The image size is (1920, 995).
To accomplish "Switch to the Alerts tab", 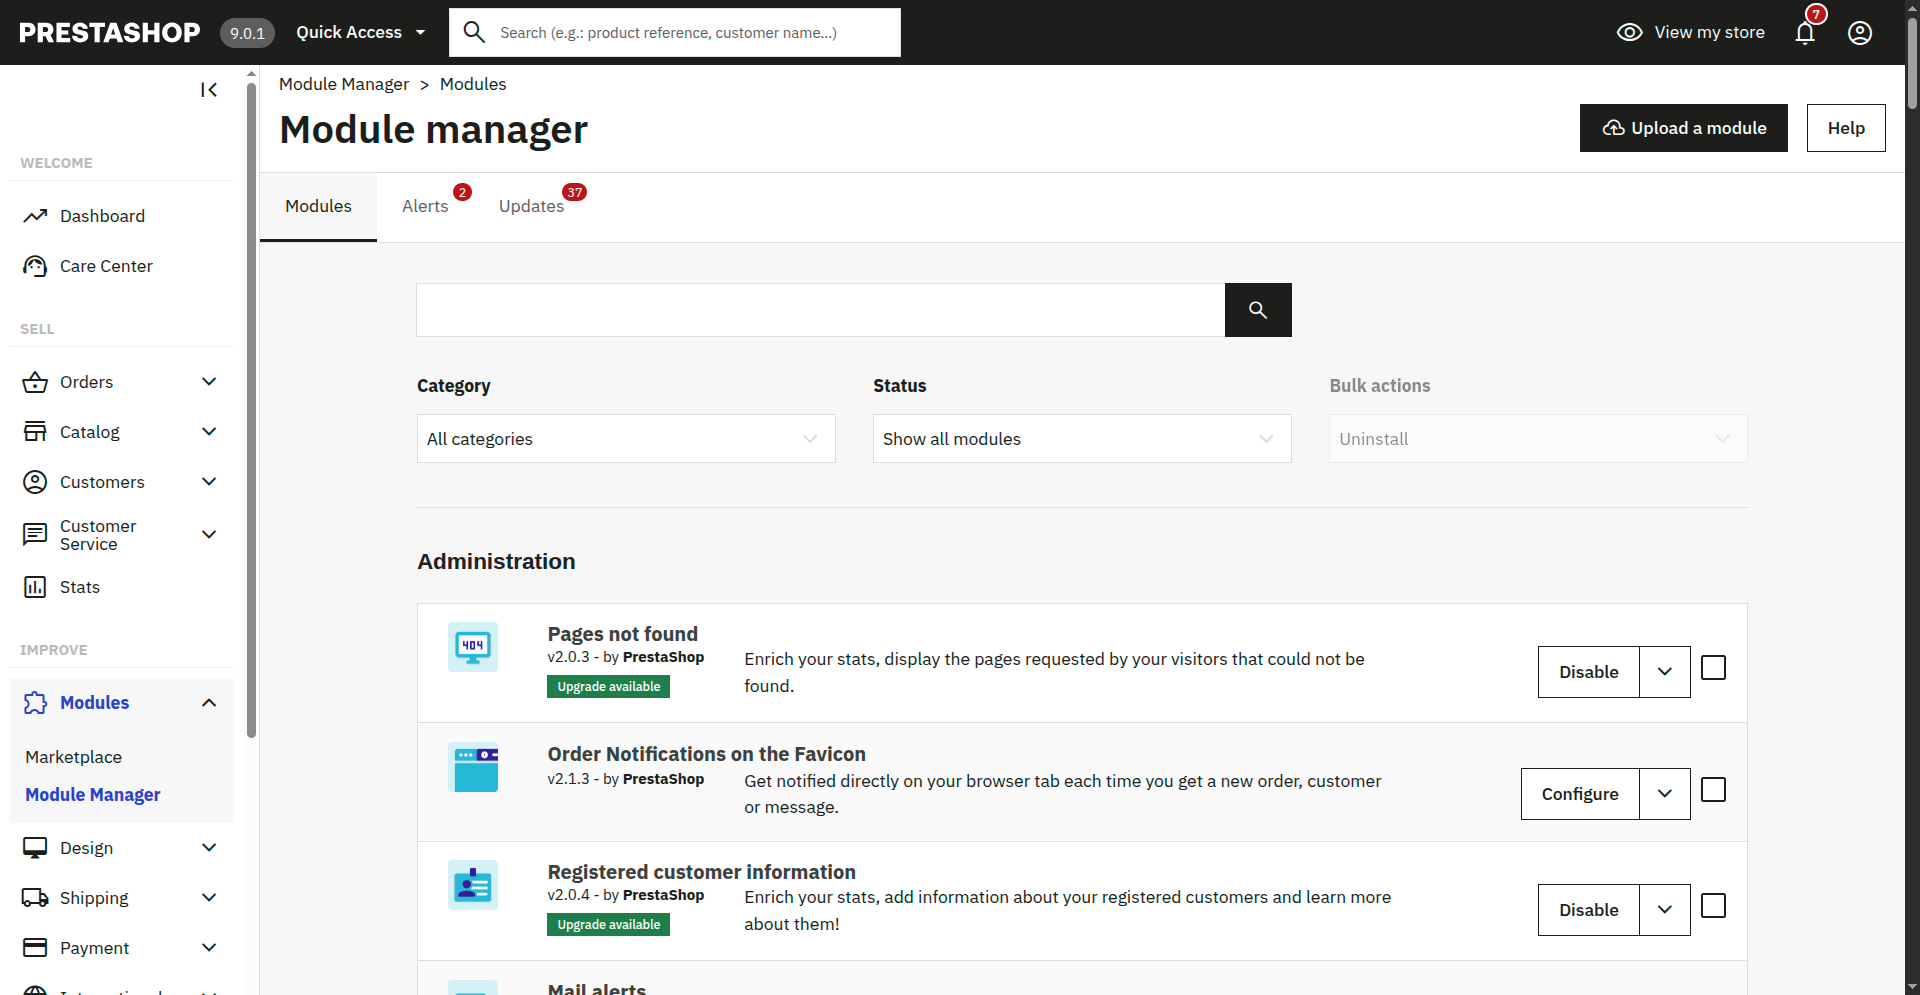I will (425, 206).
